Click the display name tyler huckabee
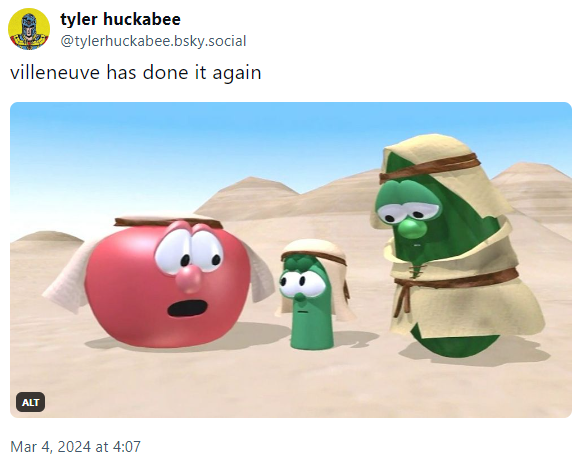 click(120, 19)
